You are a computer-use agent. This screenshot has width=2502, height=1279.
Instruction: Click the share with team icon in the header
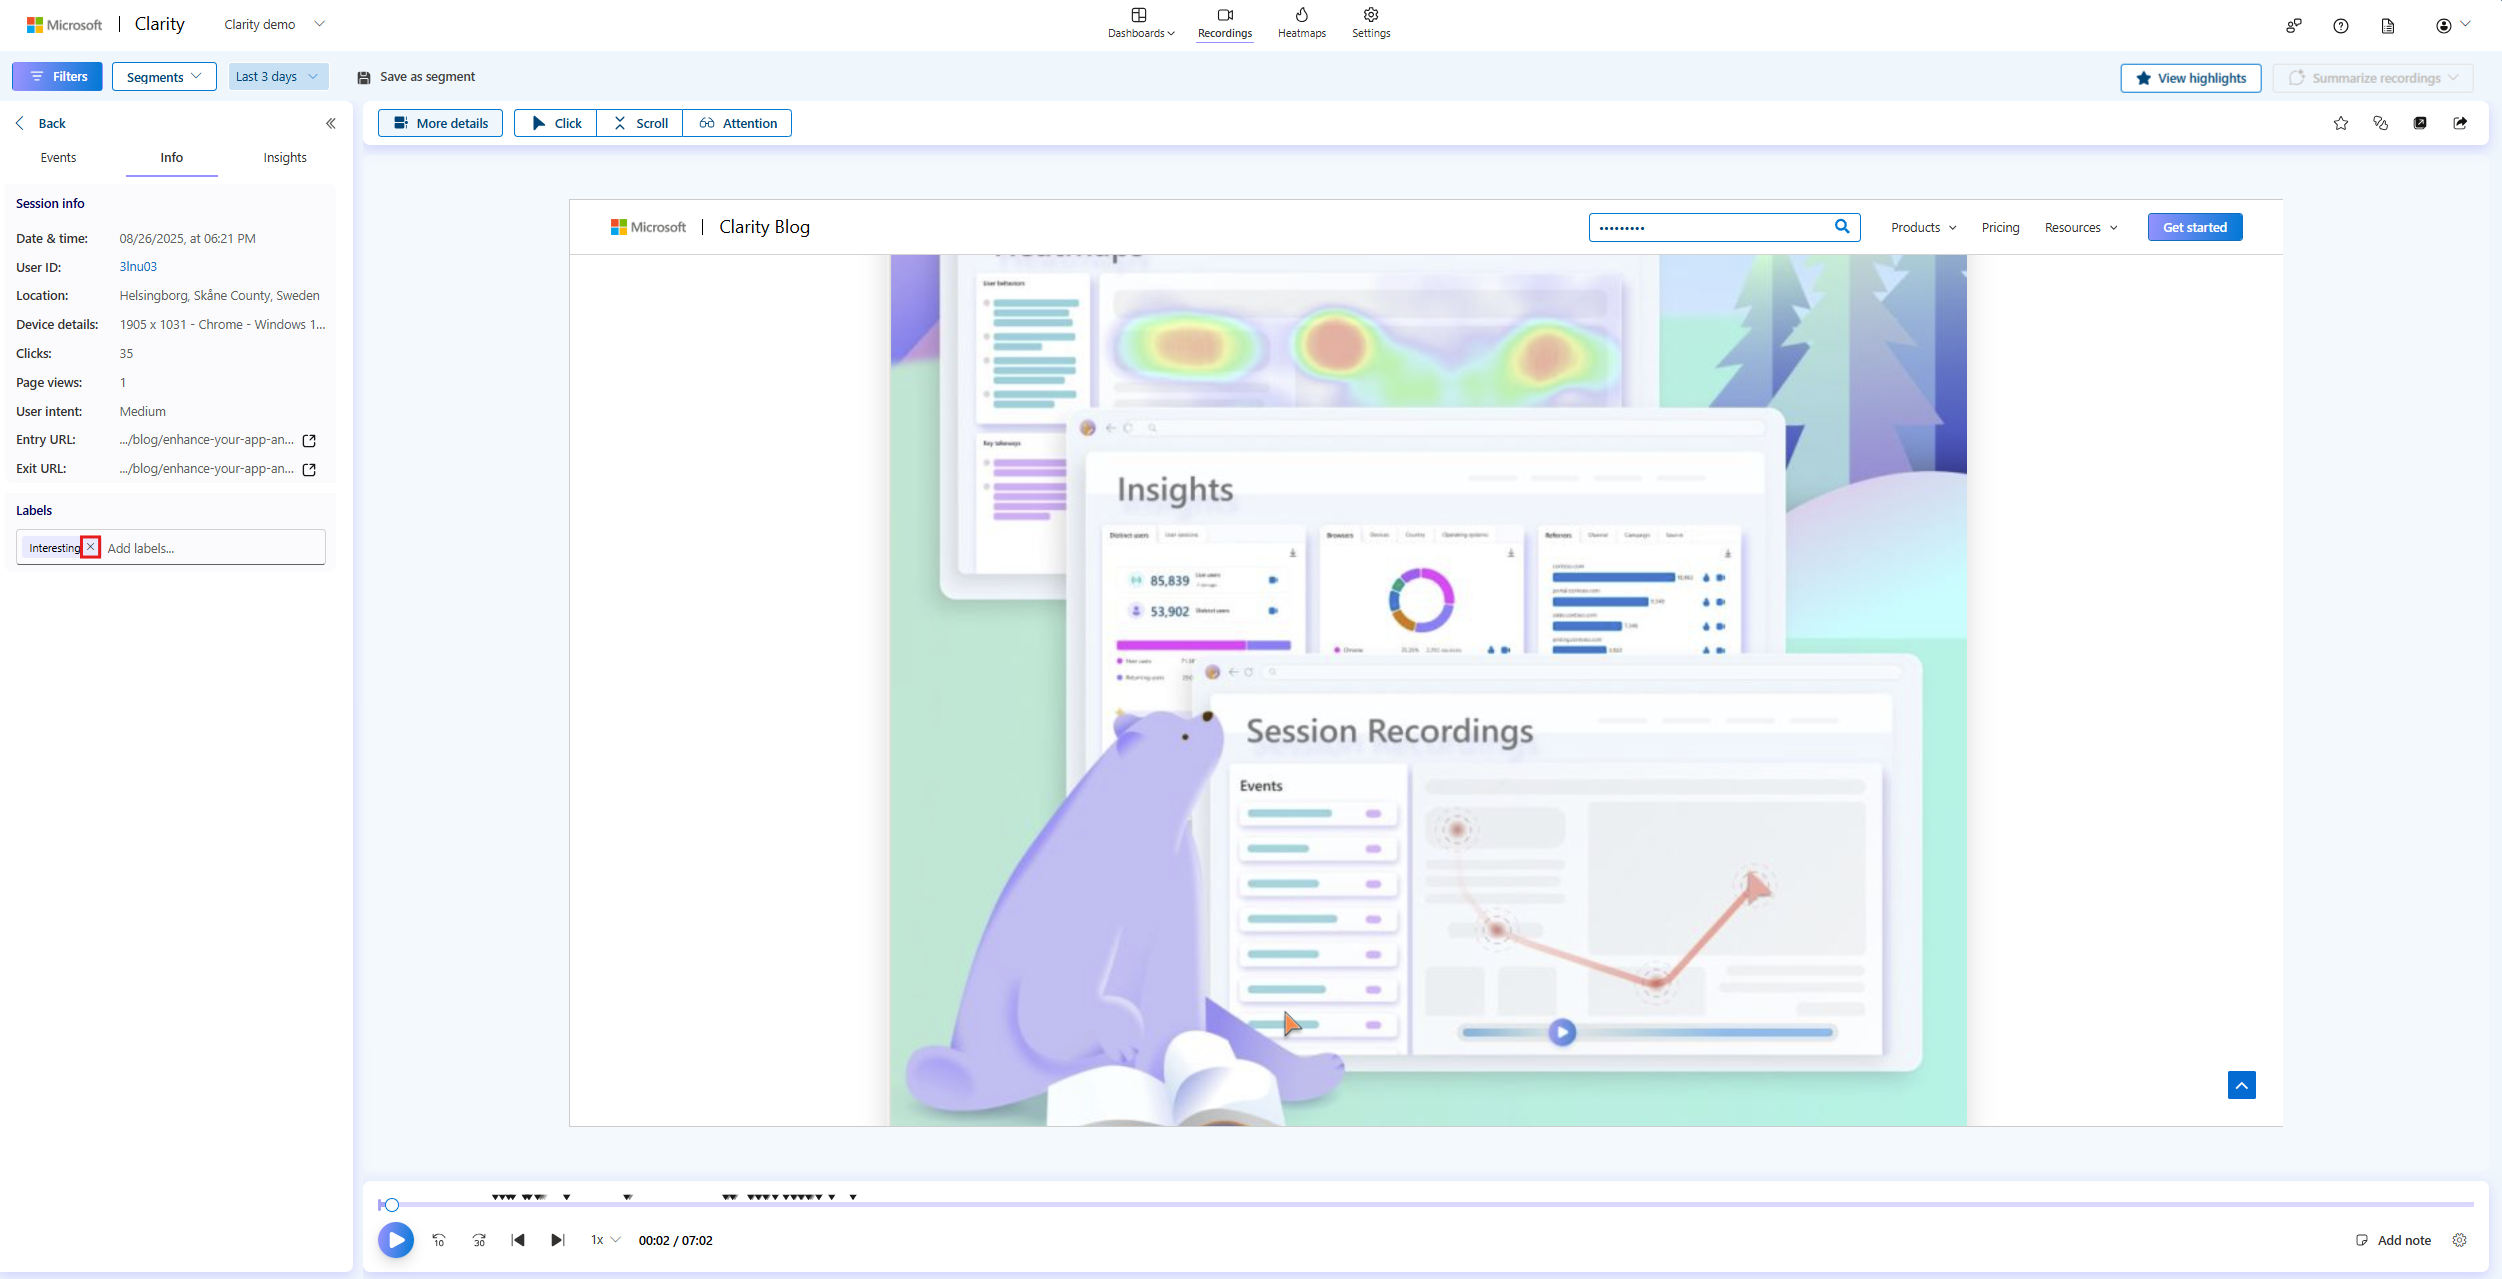coord(2293,26)
